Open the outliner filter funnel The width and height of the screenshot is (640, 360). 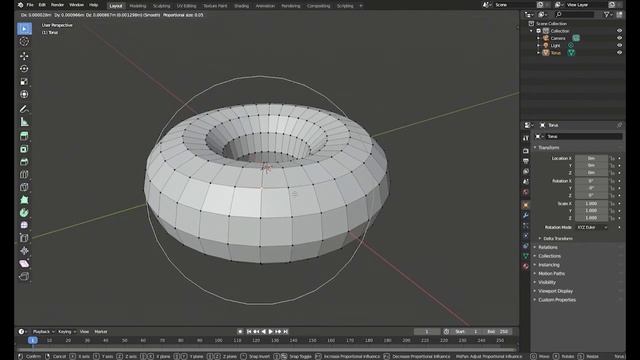(608, 15)
